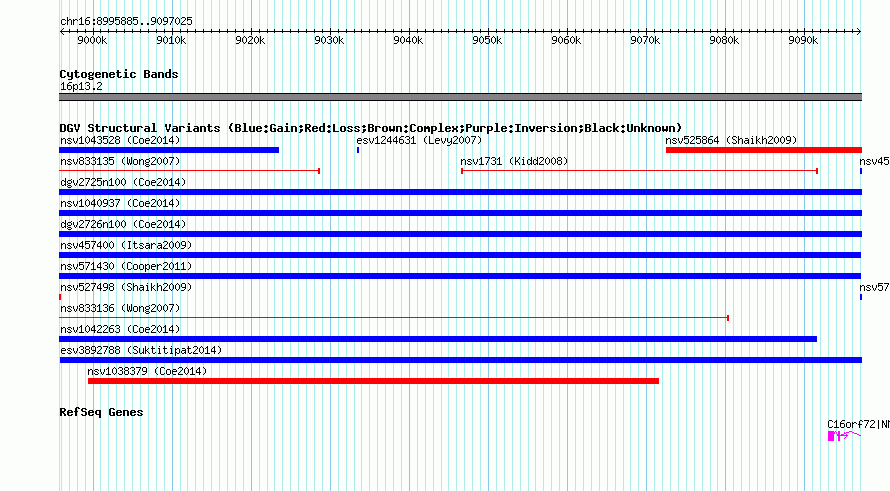890x491 pixels.
Task: Click the 9080k ruler tick
Action: pos(724,40)
